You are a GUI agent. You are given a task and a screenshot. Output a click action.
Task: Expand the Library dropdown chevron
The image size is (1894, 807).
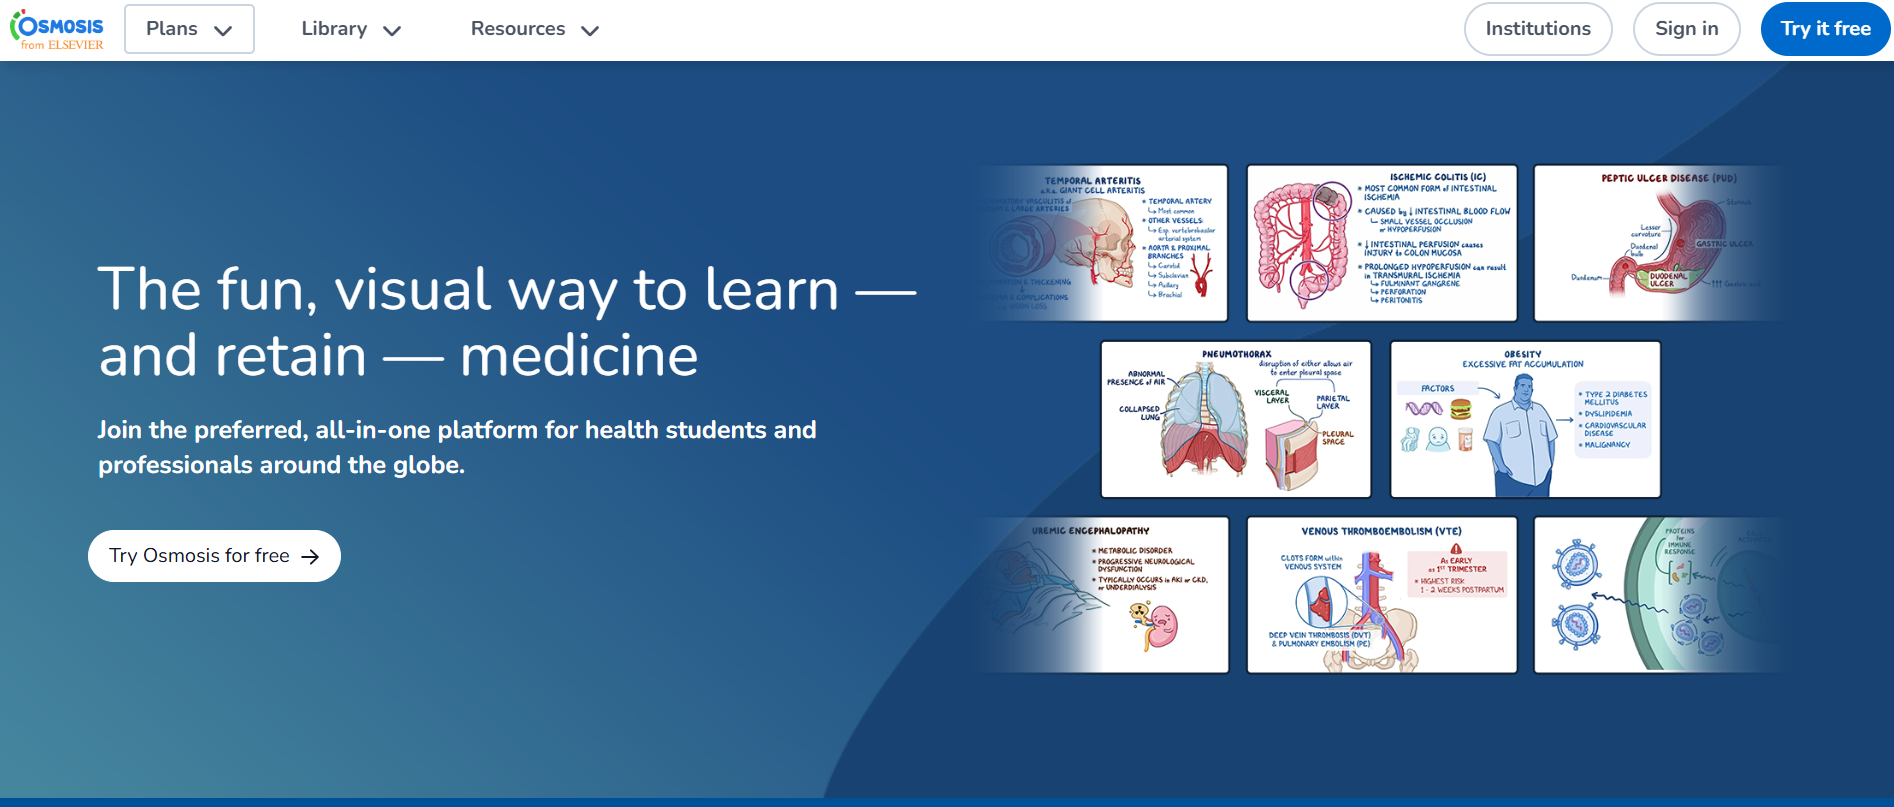392,31
